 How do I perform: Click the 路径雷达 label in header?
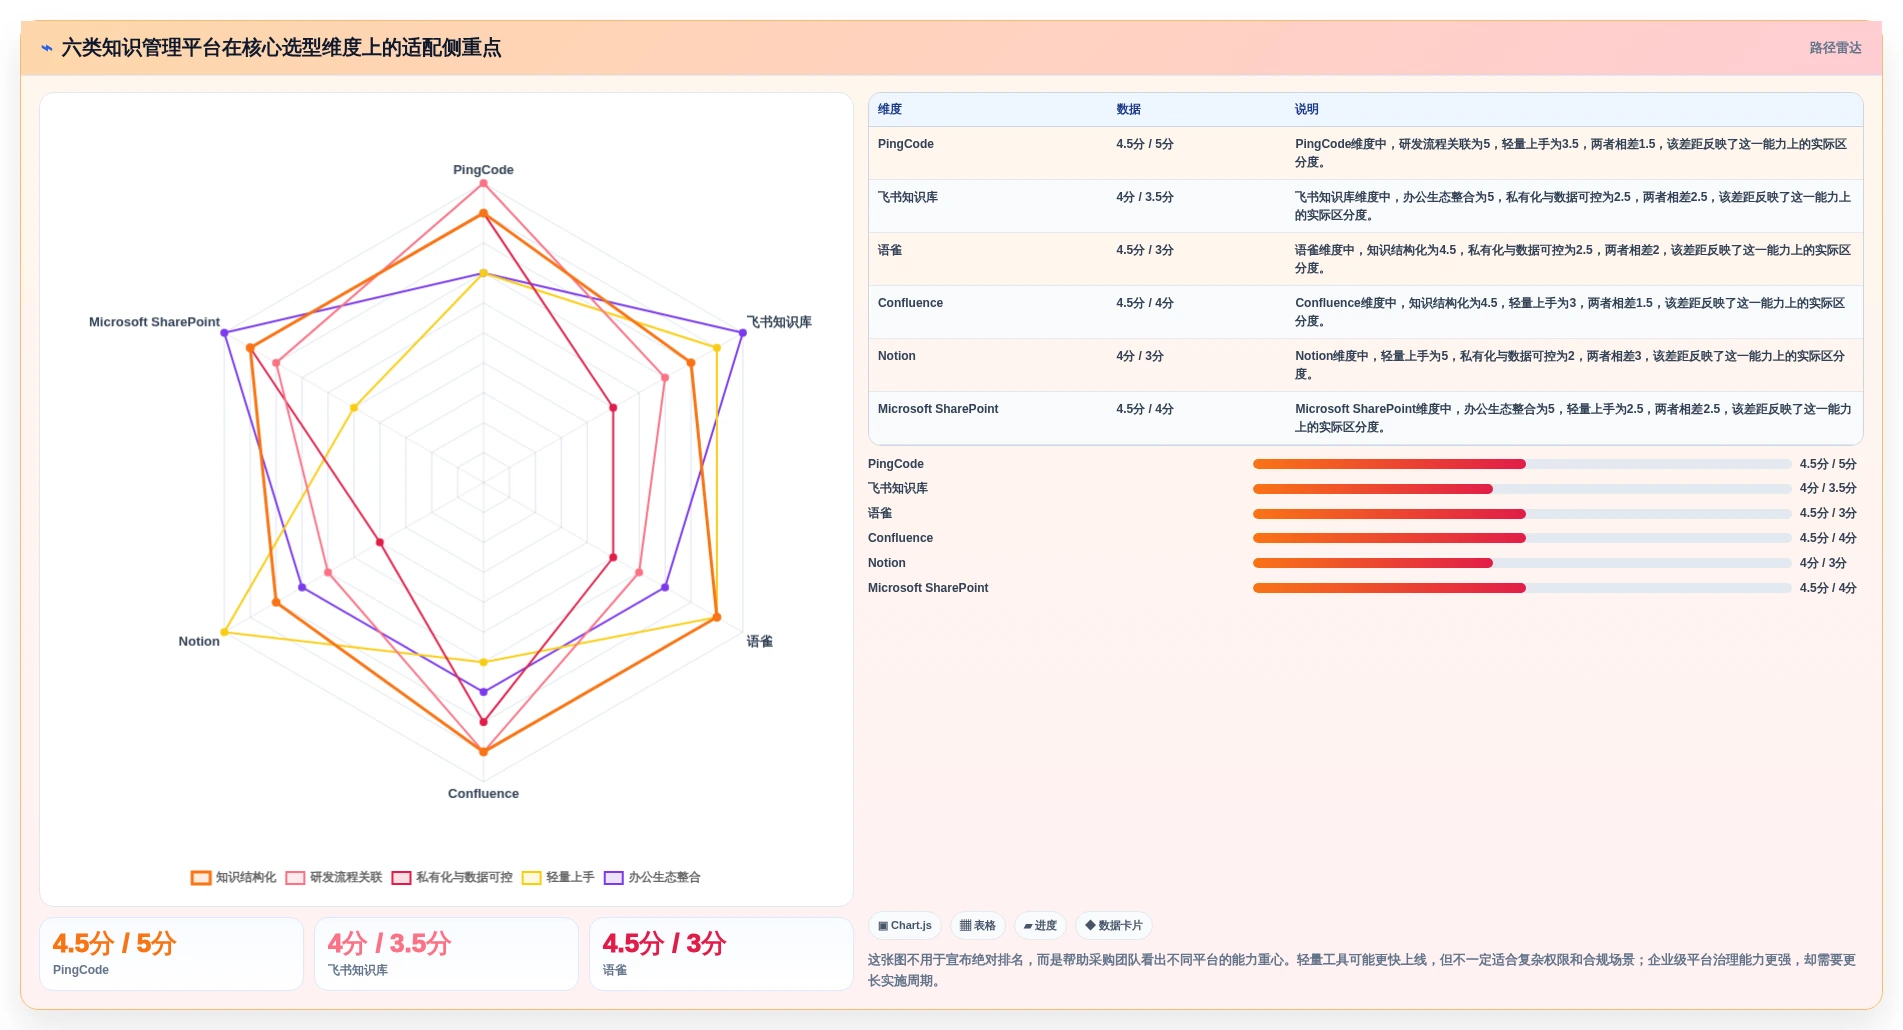[x=1835, y=48]
